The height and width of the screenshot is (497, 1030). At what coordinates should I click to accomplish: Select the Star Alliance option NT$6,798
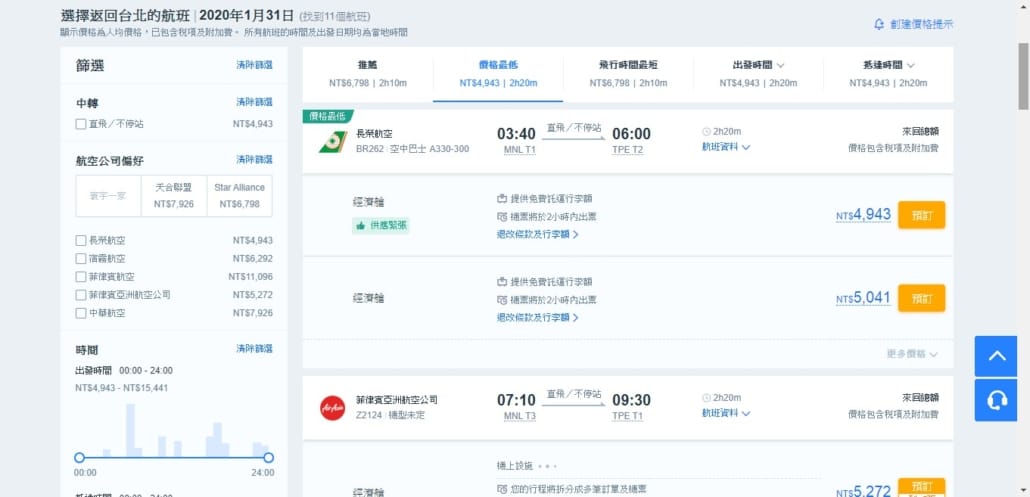coord(239,196)
